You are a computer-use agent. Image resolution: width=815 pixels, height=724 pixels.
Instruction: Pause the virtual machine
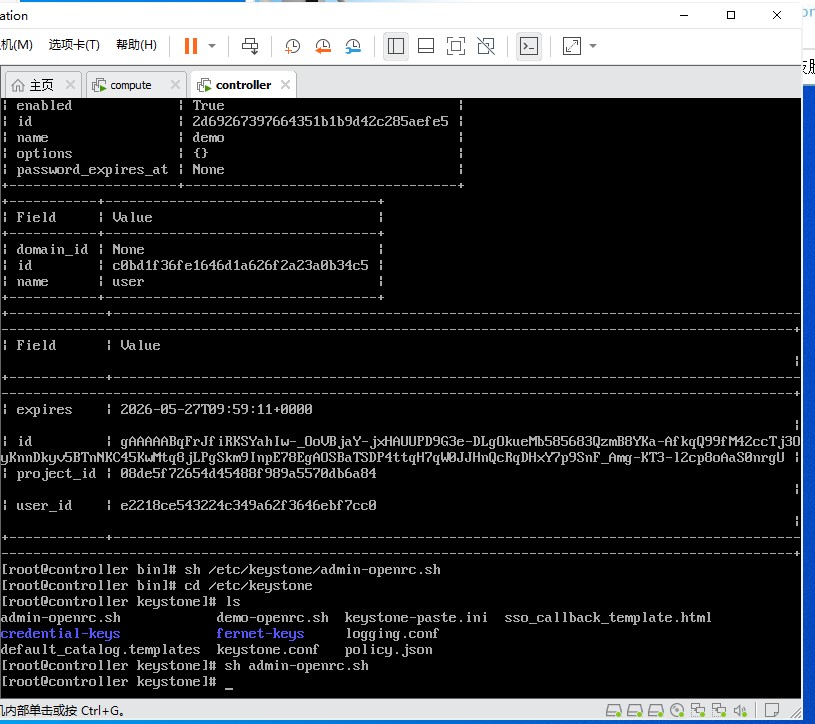point(191,46)
